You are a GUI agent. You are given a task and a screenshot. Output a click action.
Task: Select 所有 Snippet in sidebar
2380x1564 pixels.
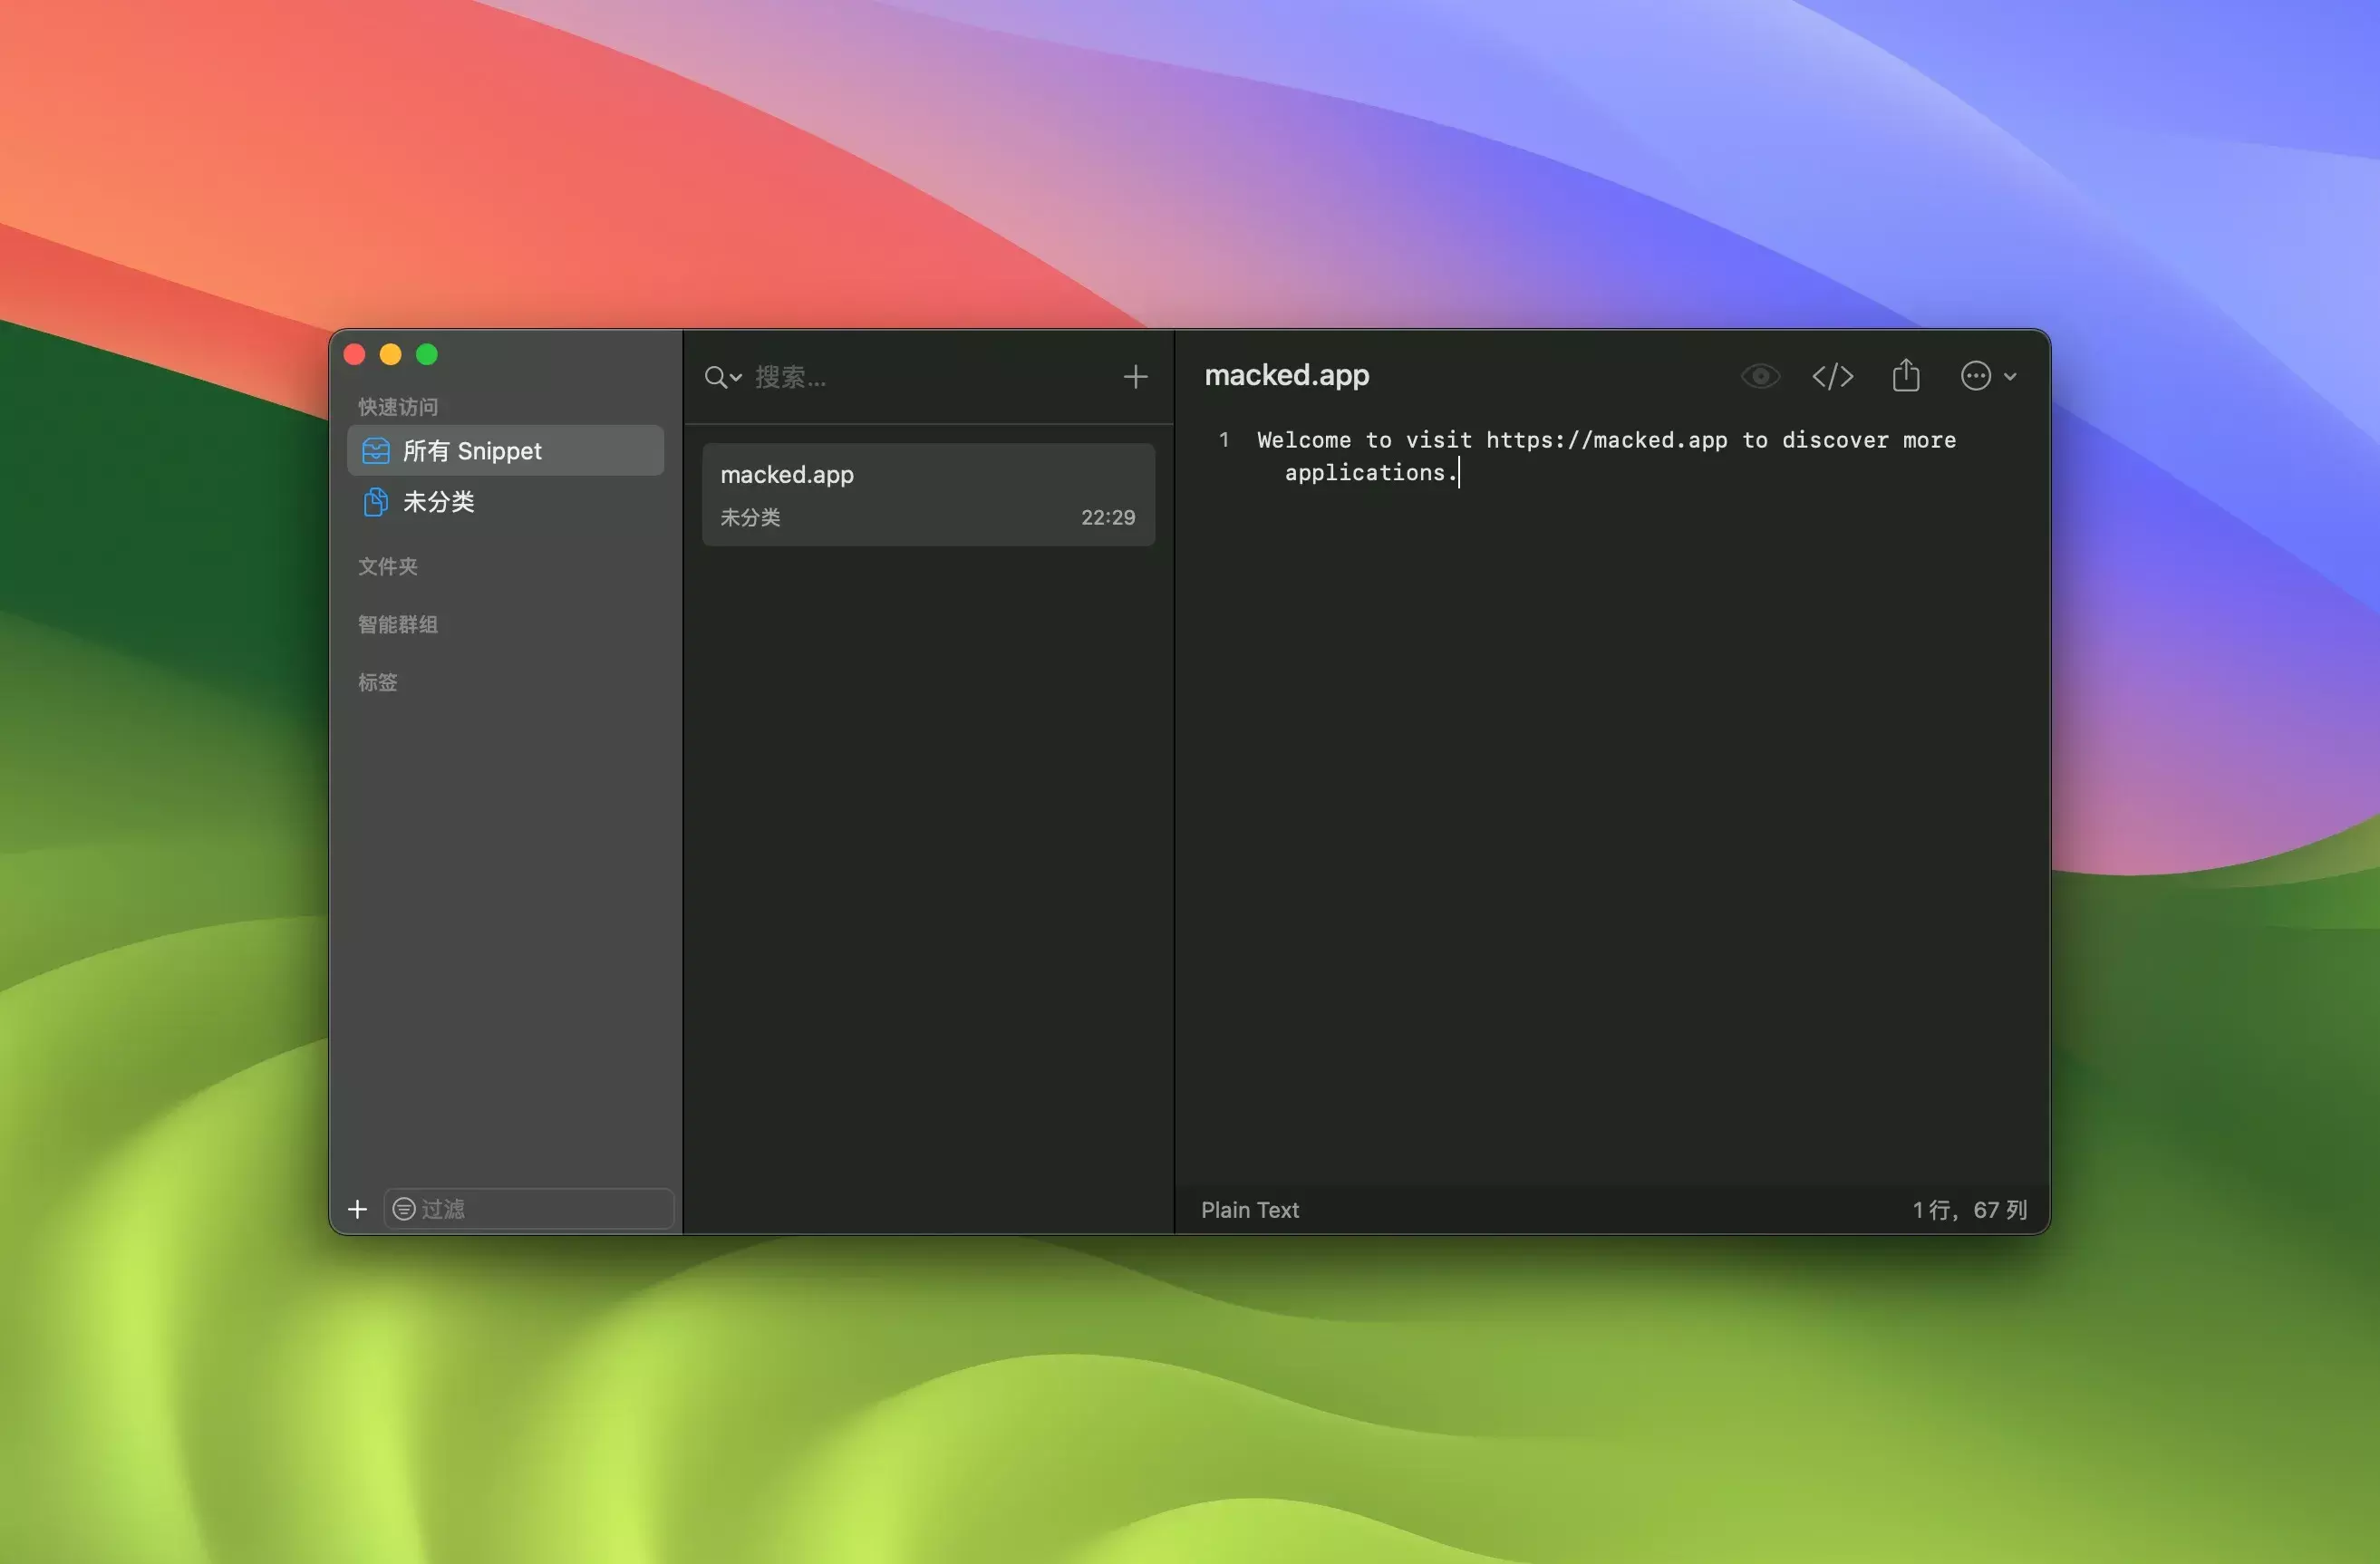[x=472, y=451]
